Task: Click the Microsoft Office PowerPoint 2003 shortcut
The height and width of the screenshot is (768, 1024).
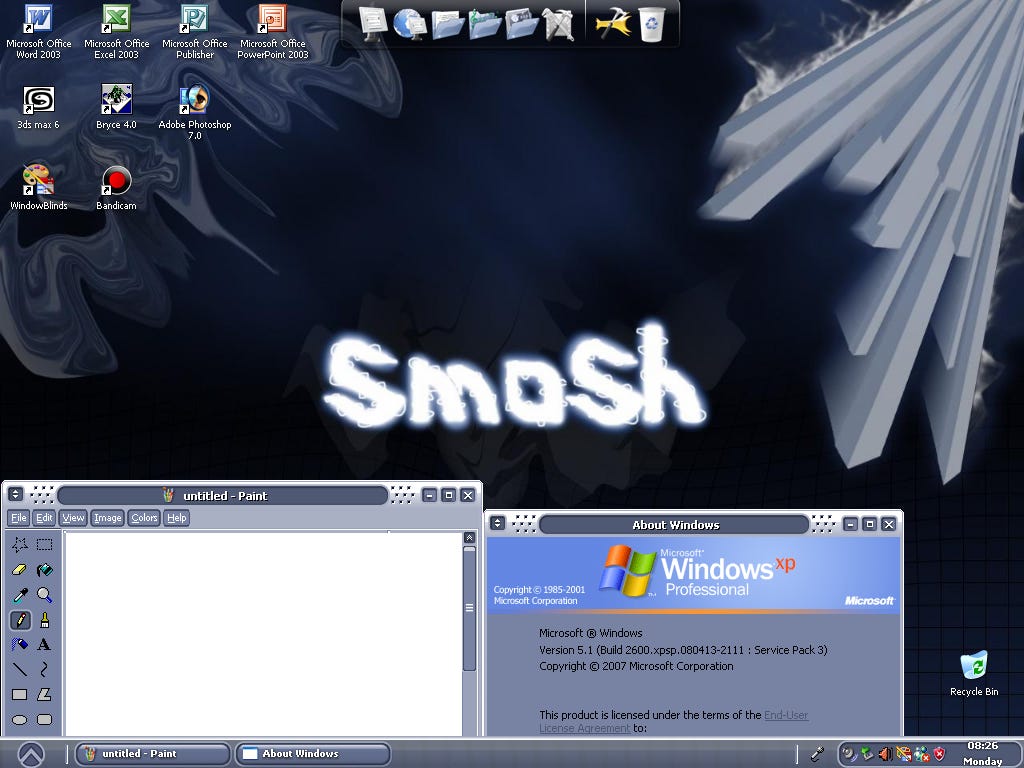Action: [273, 31]
